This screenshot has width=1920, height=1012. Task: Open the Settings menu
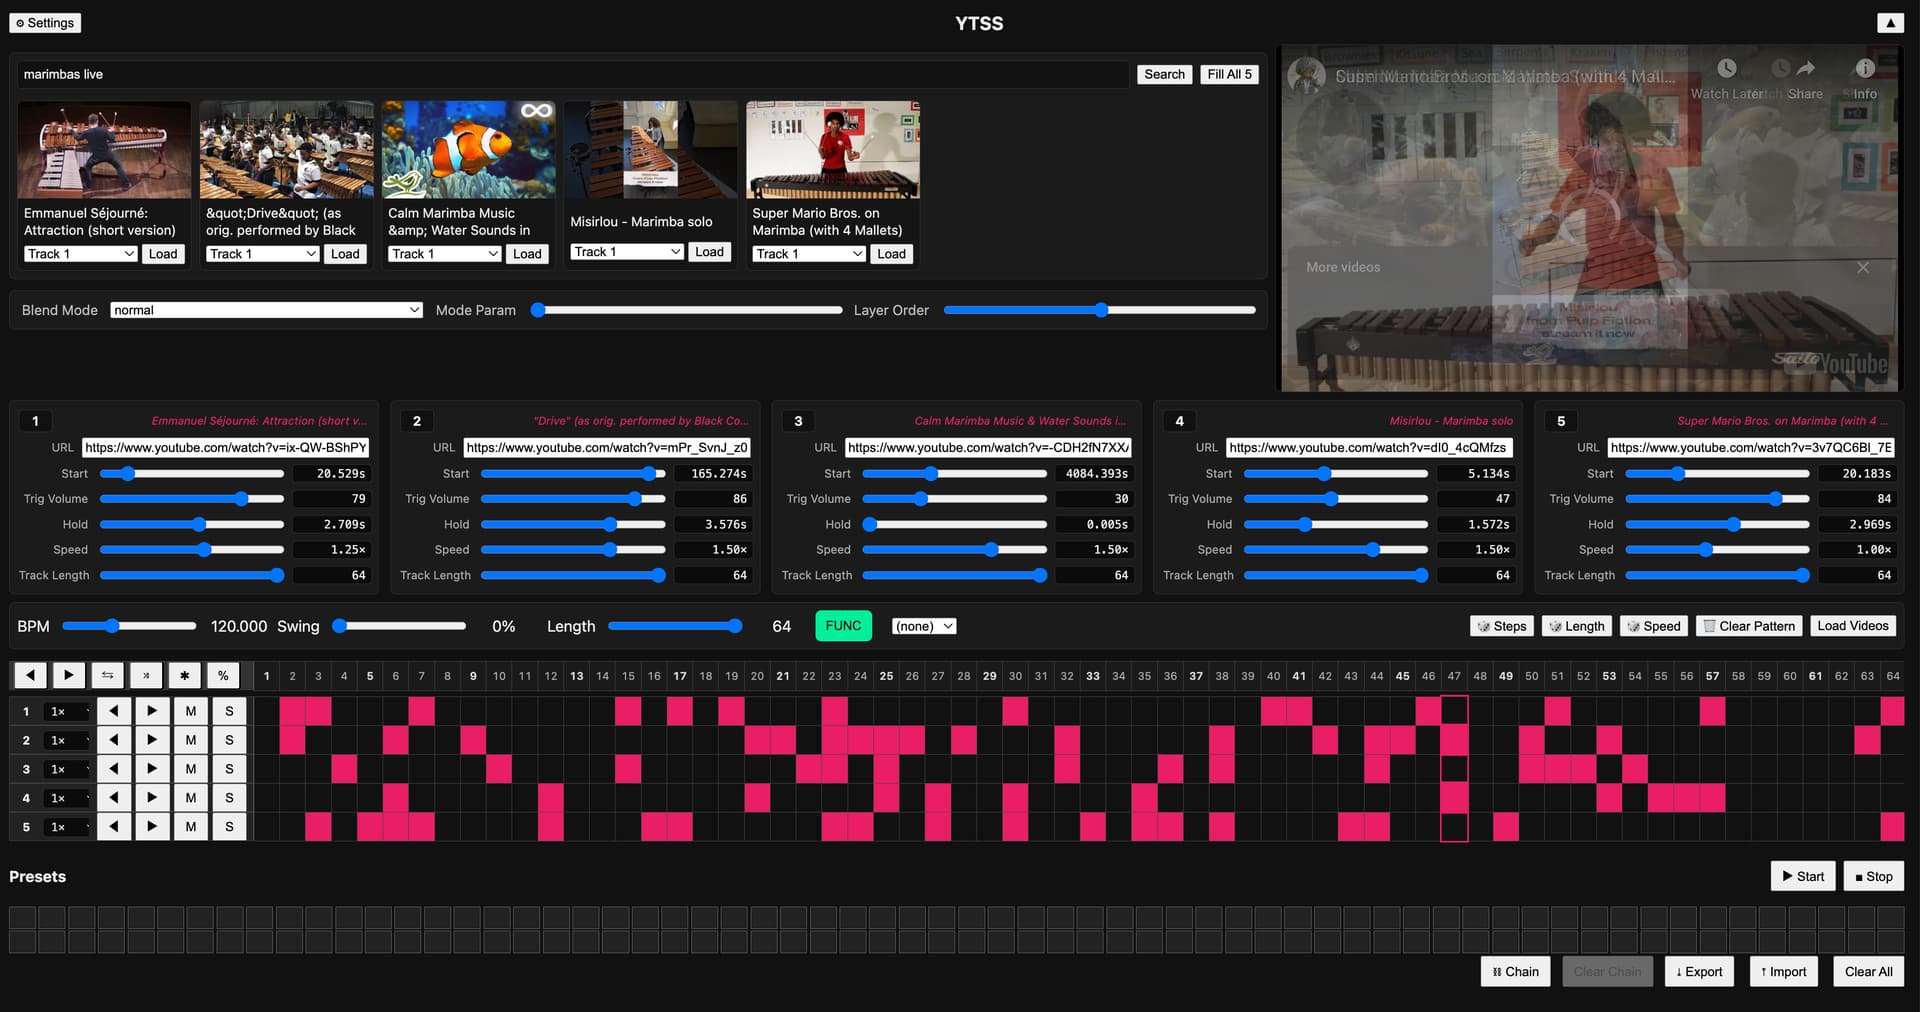coord(45,23)
